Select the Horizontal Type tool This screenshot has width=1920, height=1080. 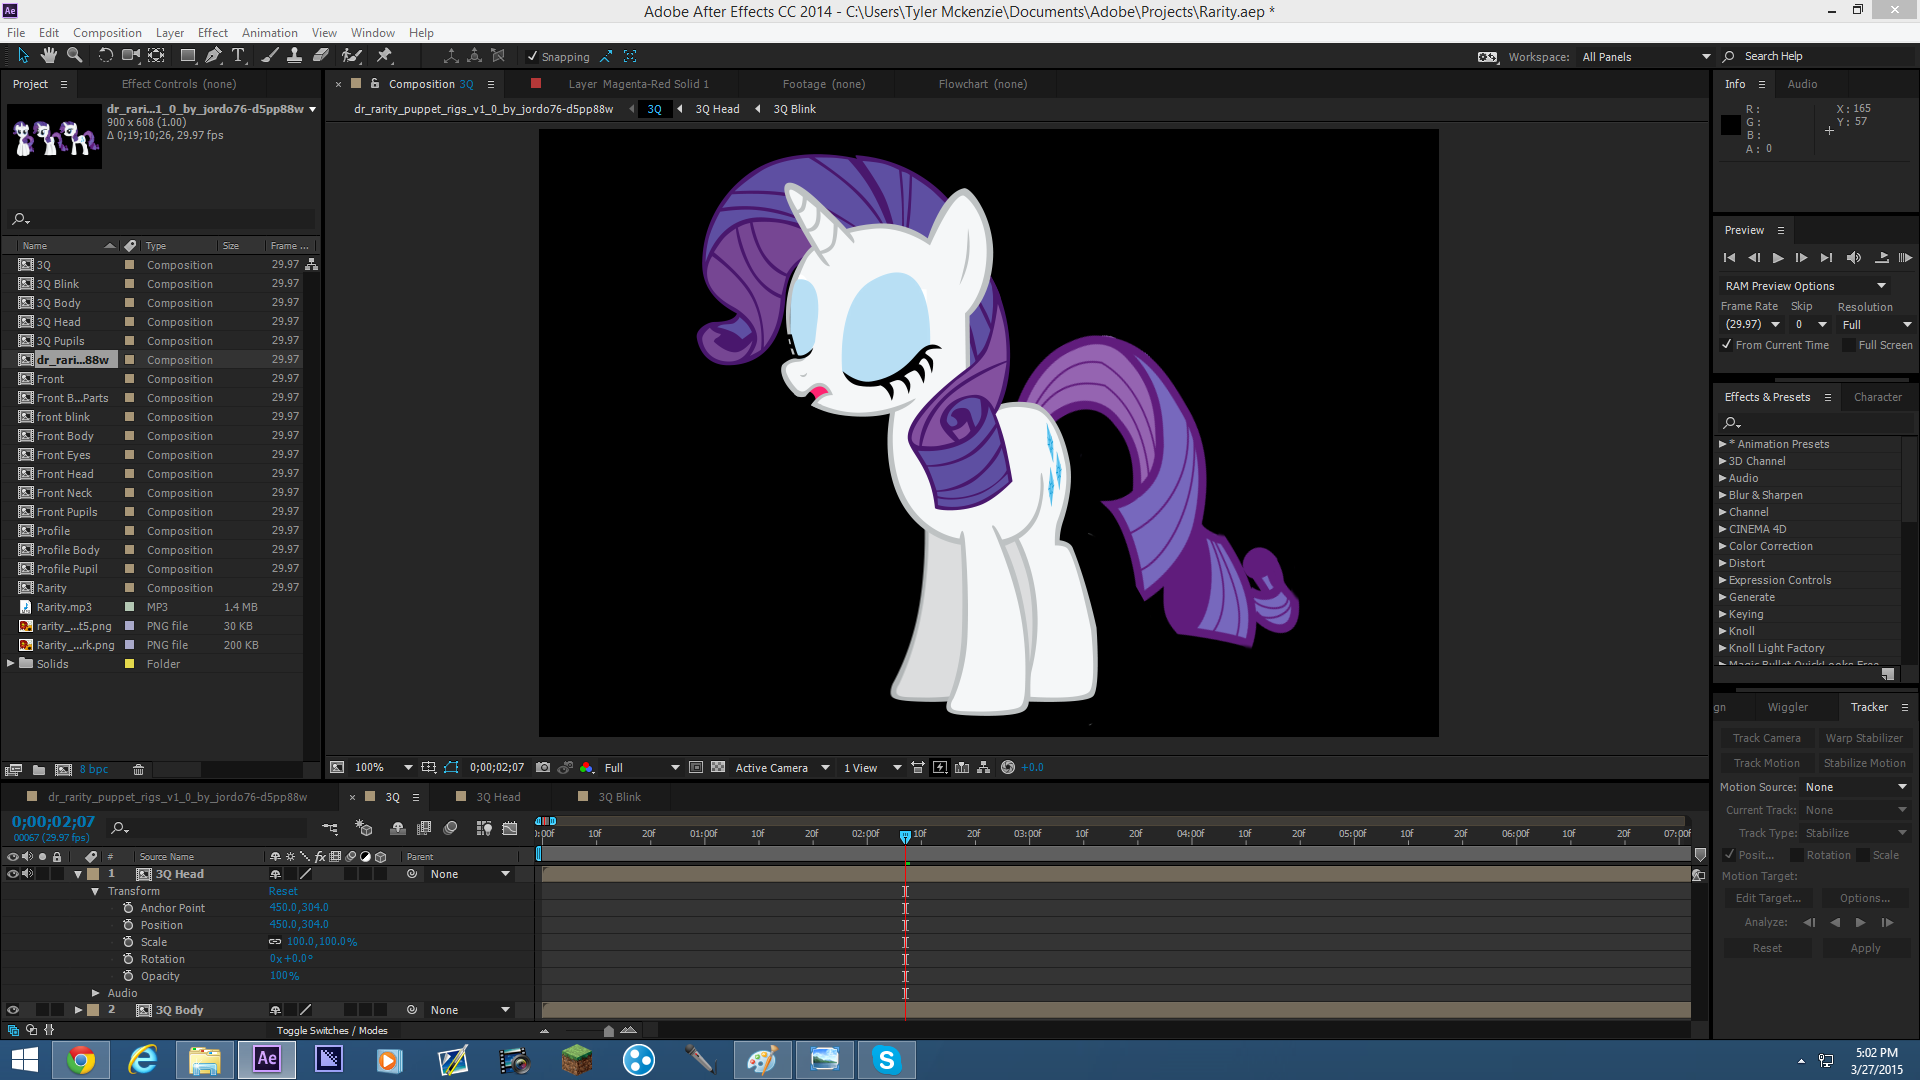(x=238, y=56)
